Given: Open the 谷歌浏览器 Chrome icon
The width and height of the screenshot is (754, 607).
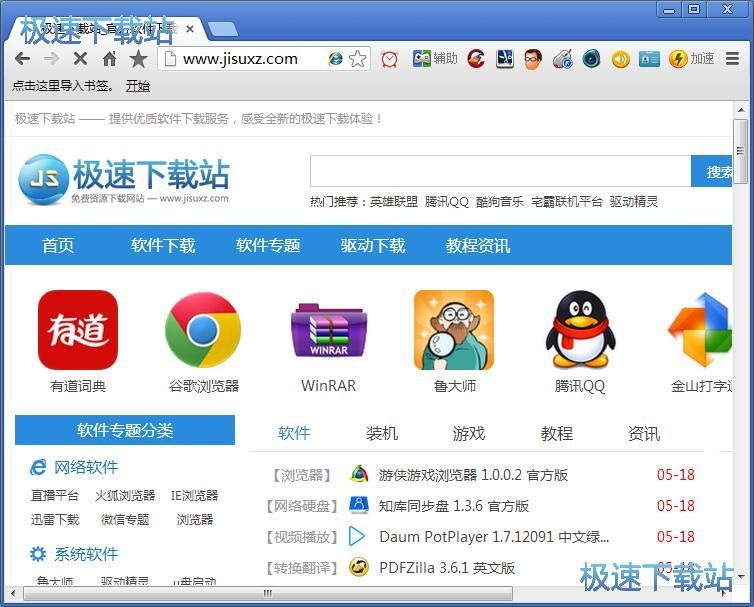Looking at the screenshot, I should pos(203,330).
